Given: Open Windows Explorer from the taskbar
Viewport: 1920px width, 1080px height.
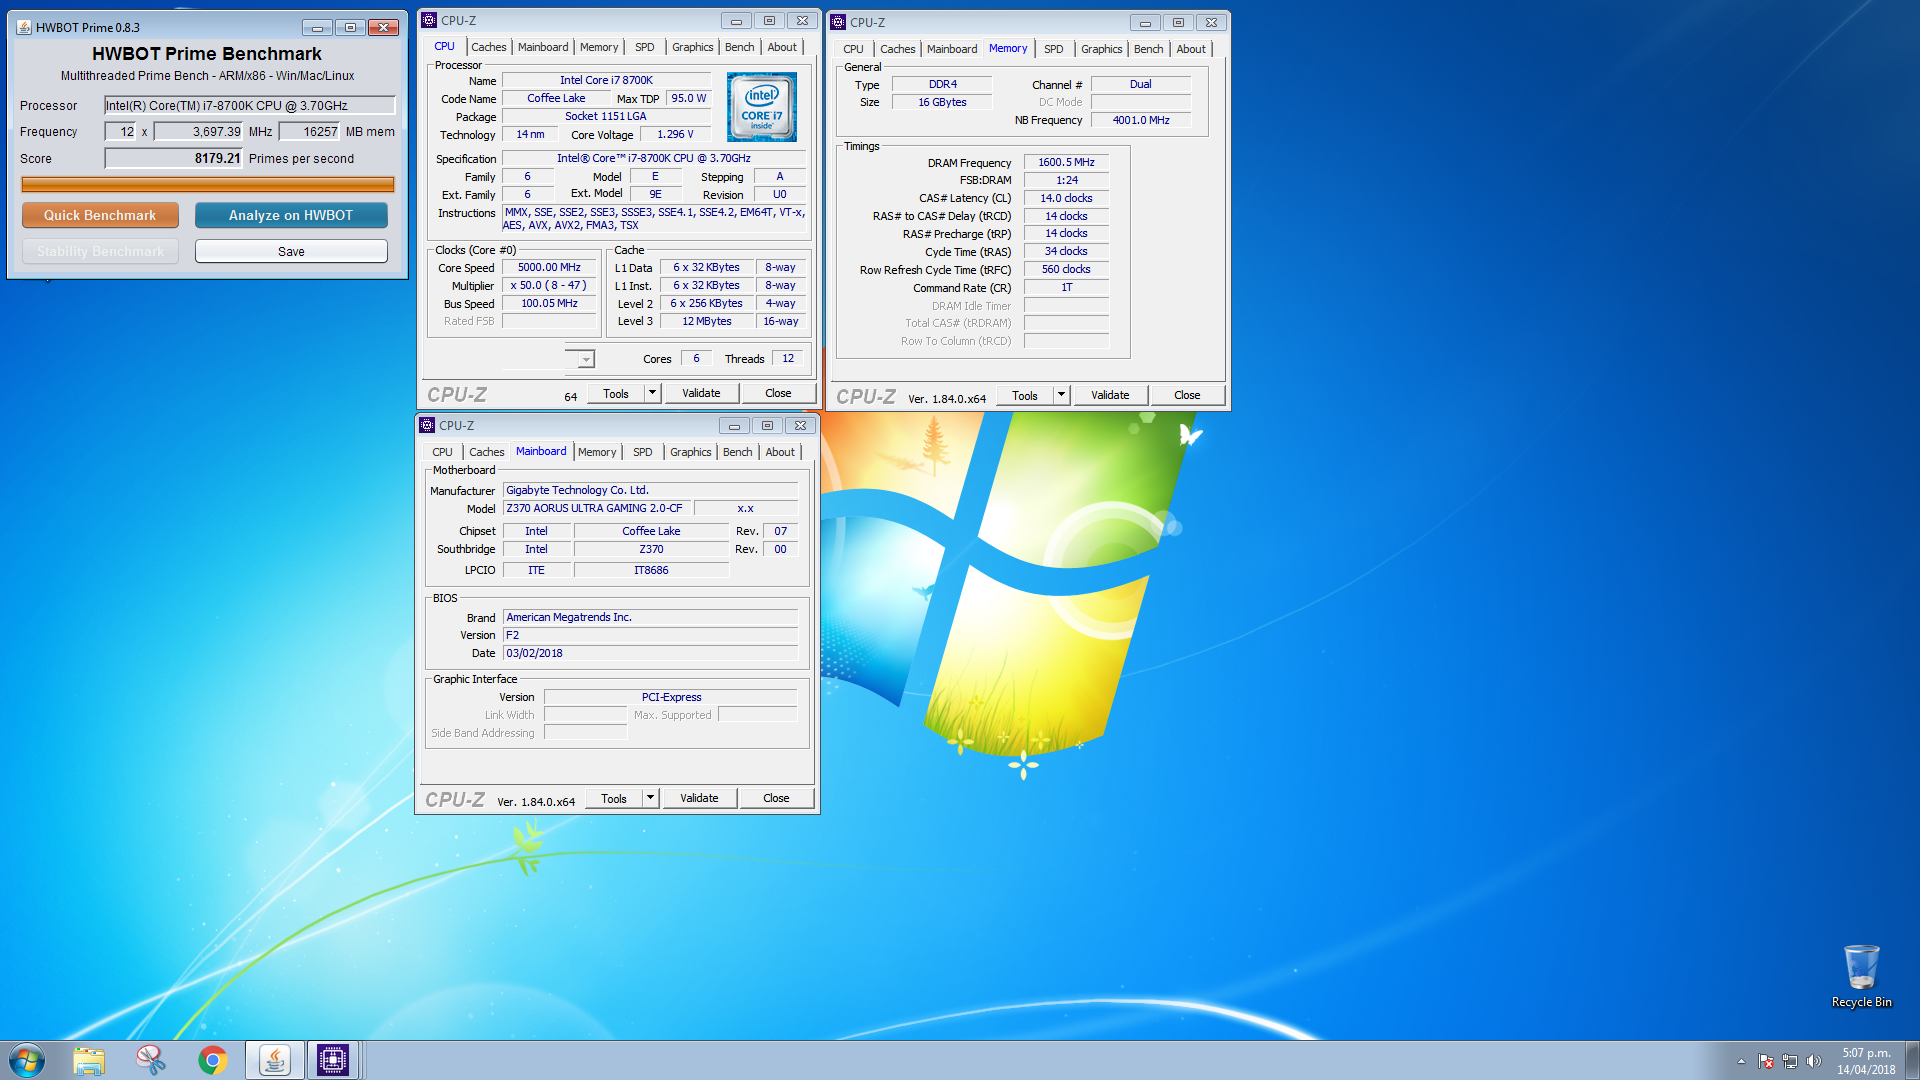Looking at the screenshot, I should pyautogui.click(x=89, y=1060).
